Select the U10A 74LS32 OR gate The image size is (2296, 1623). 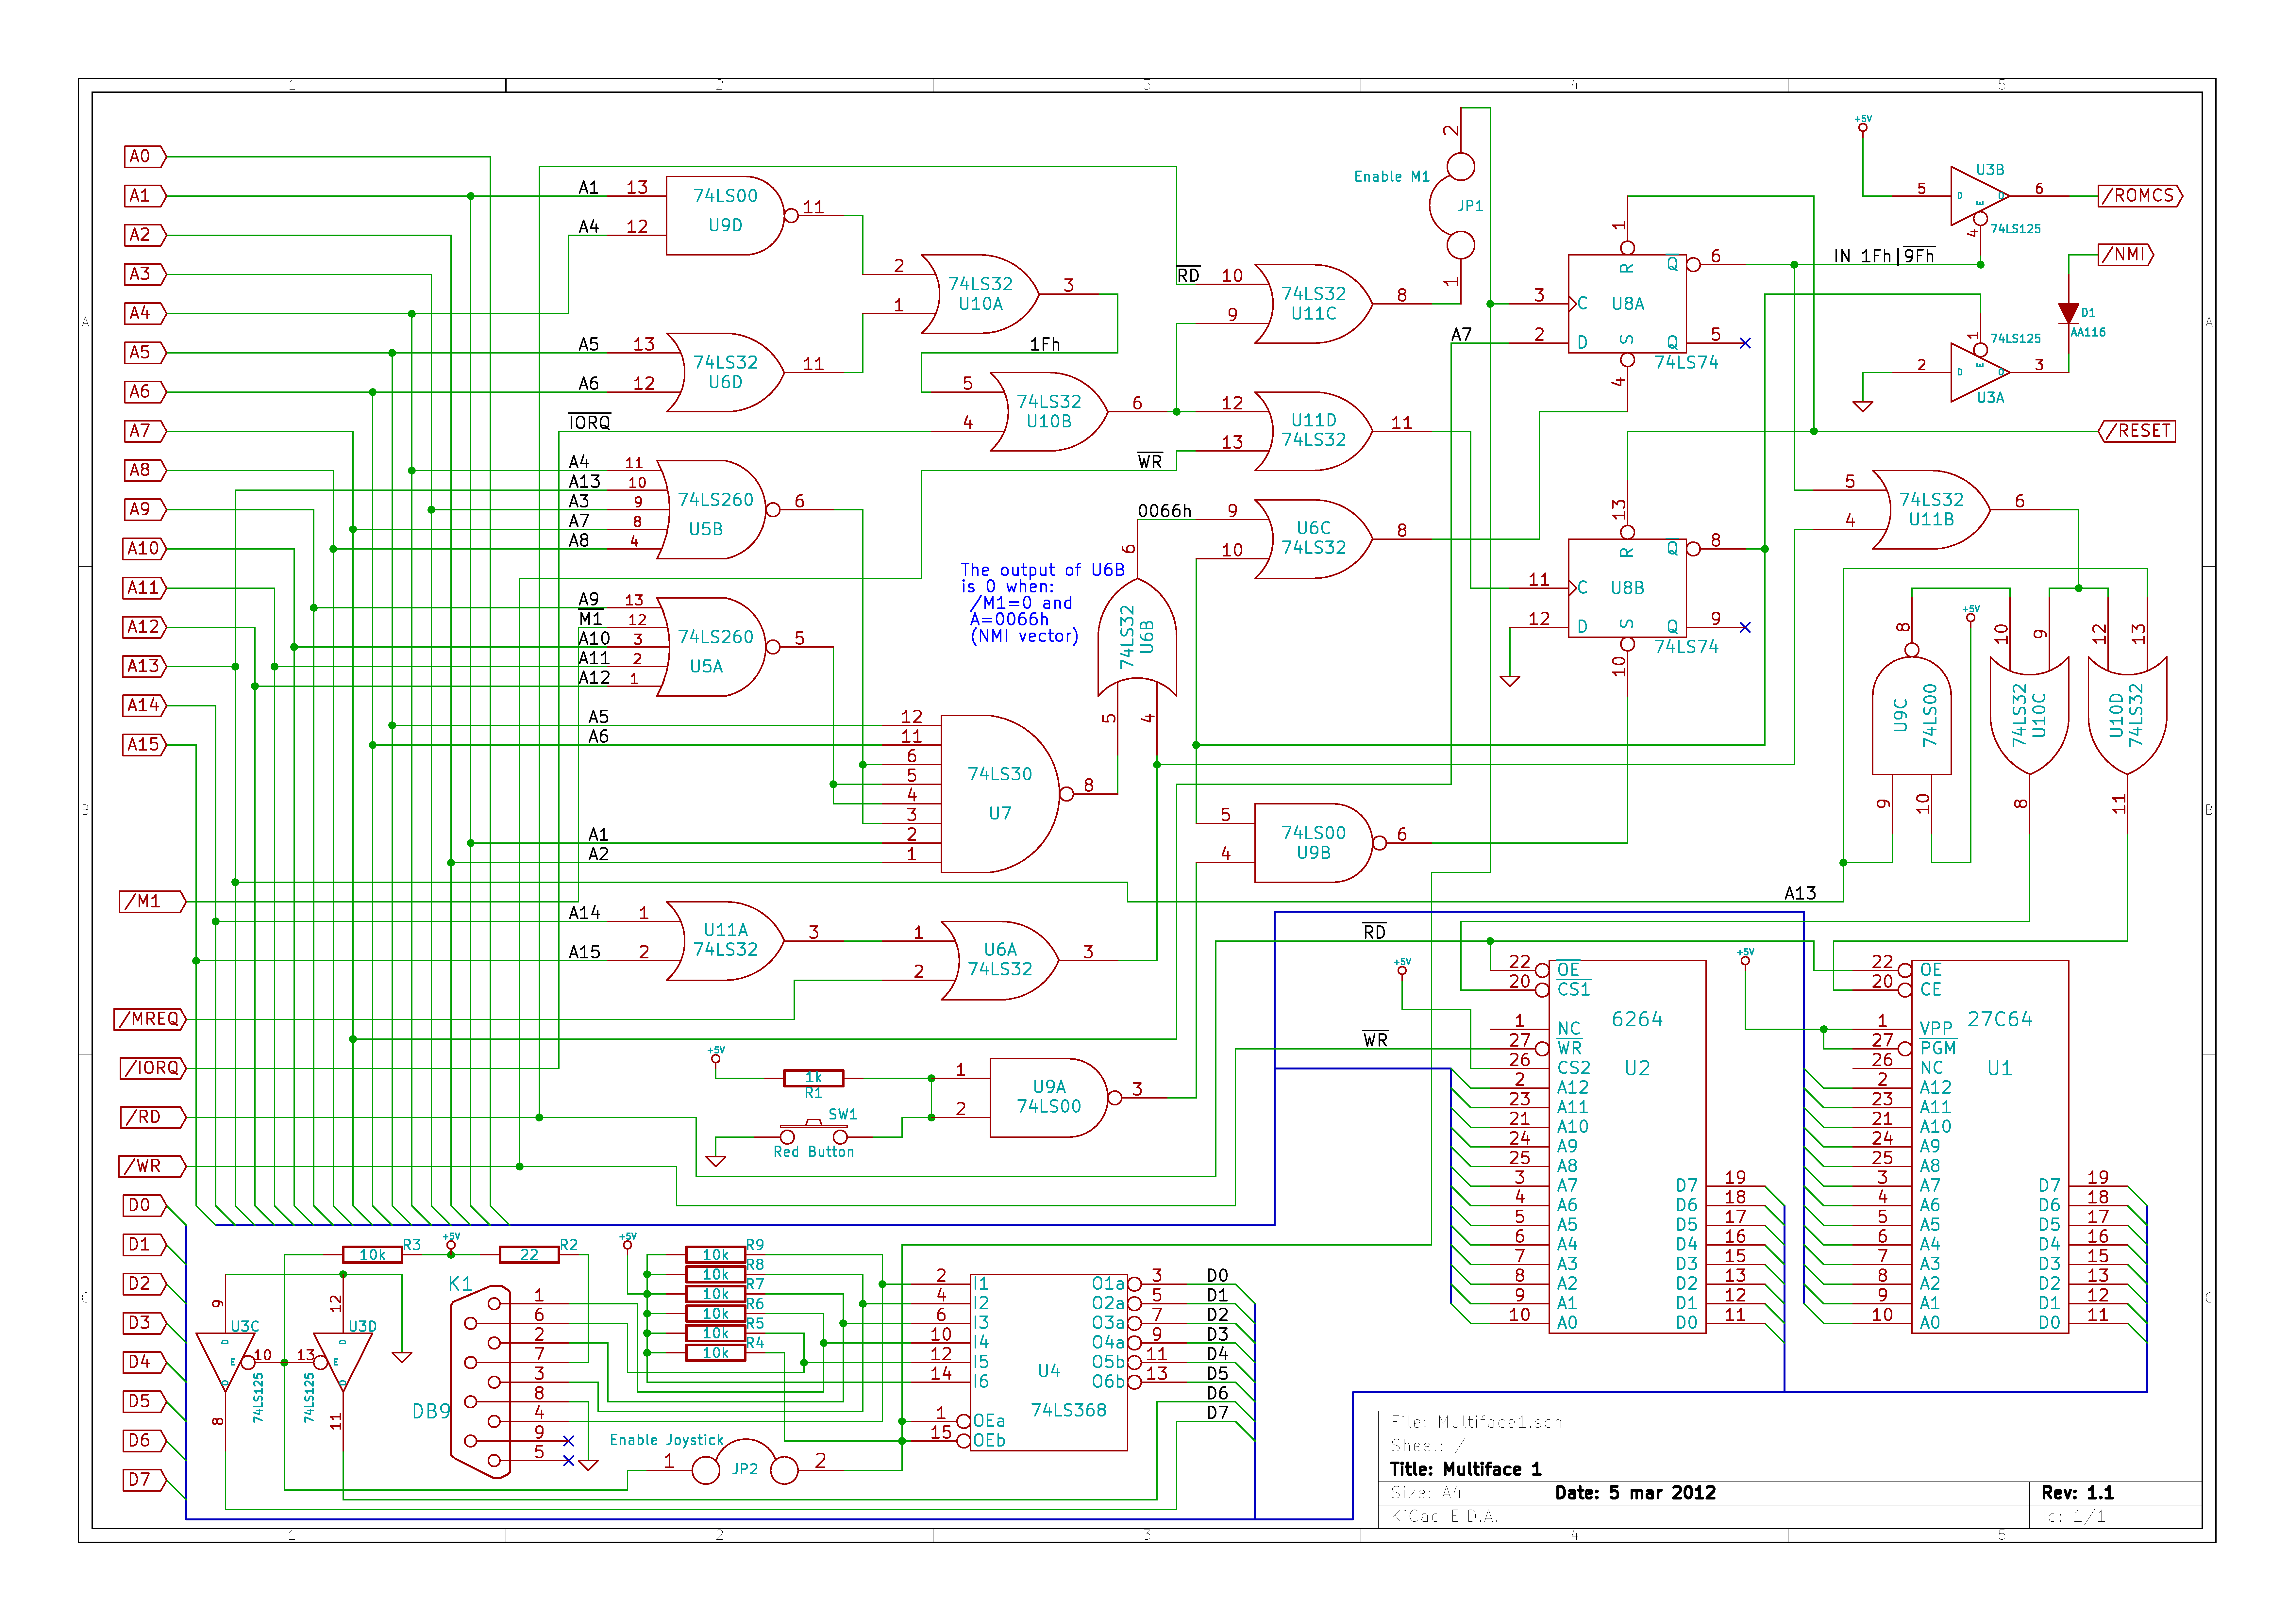(x=980, y=294)
